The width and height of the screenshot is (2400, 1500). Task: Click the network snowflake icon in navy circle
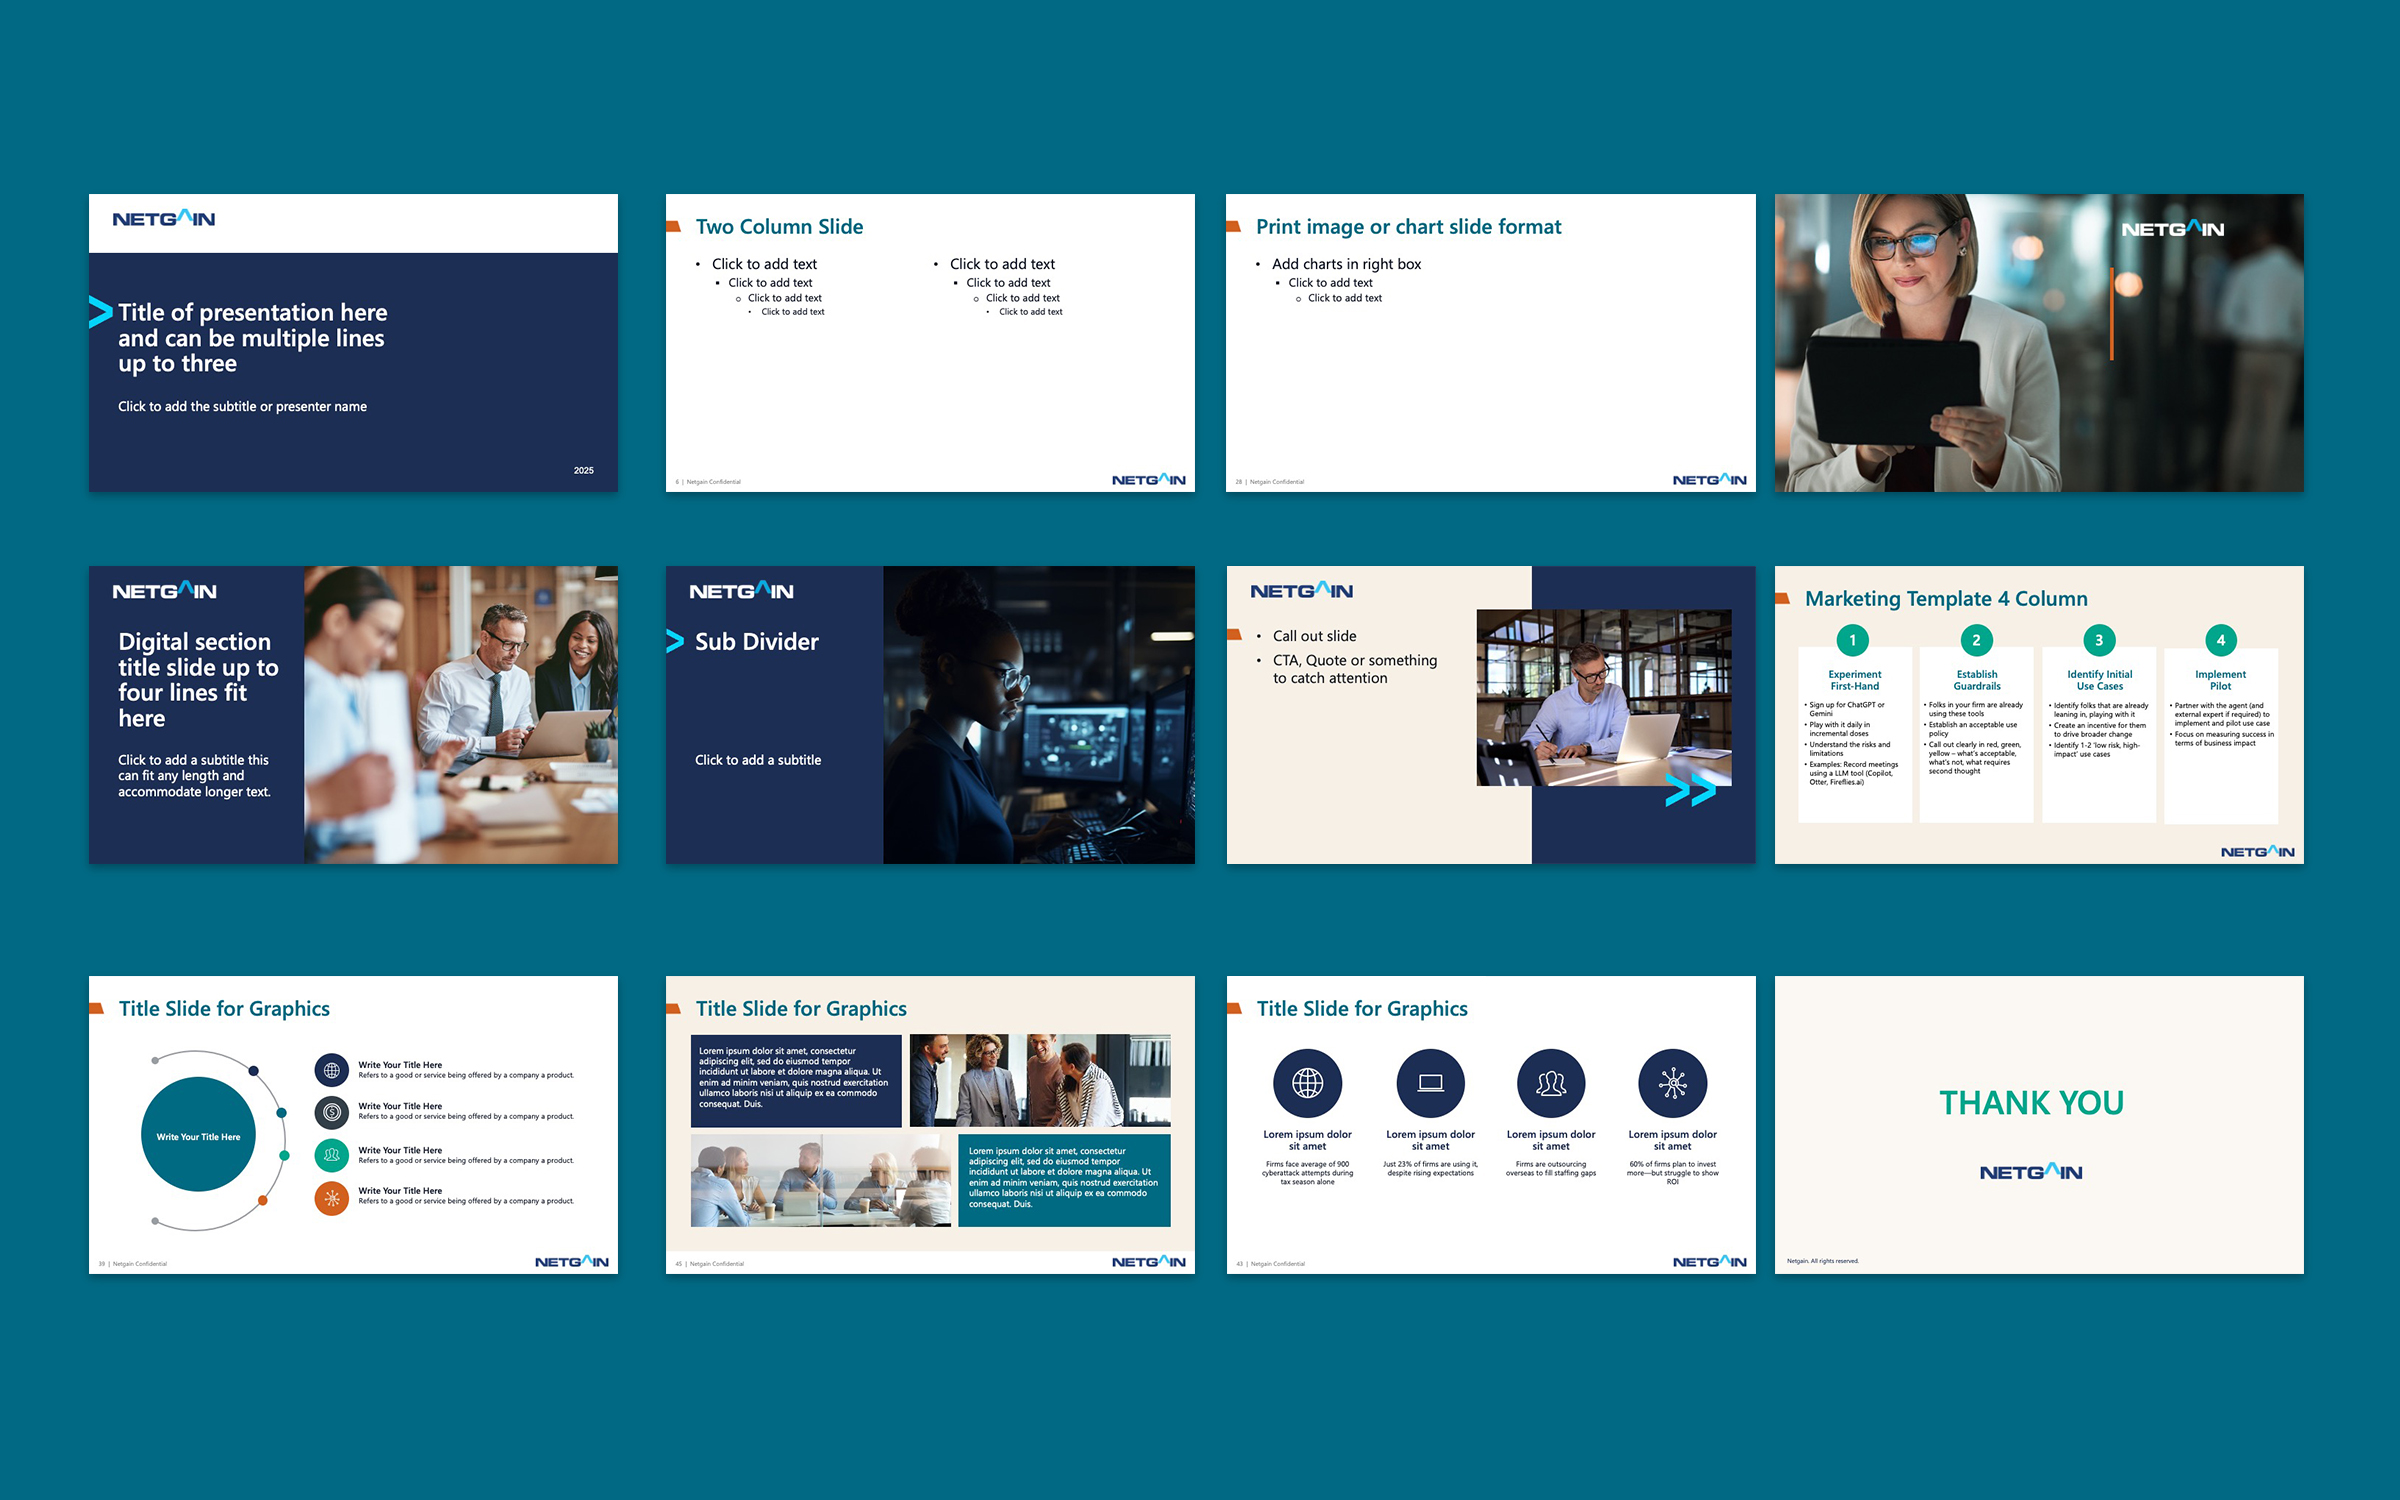click(1673, 1083)
